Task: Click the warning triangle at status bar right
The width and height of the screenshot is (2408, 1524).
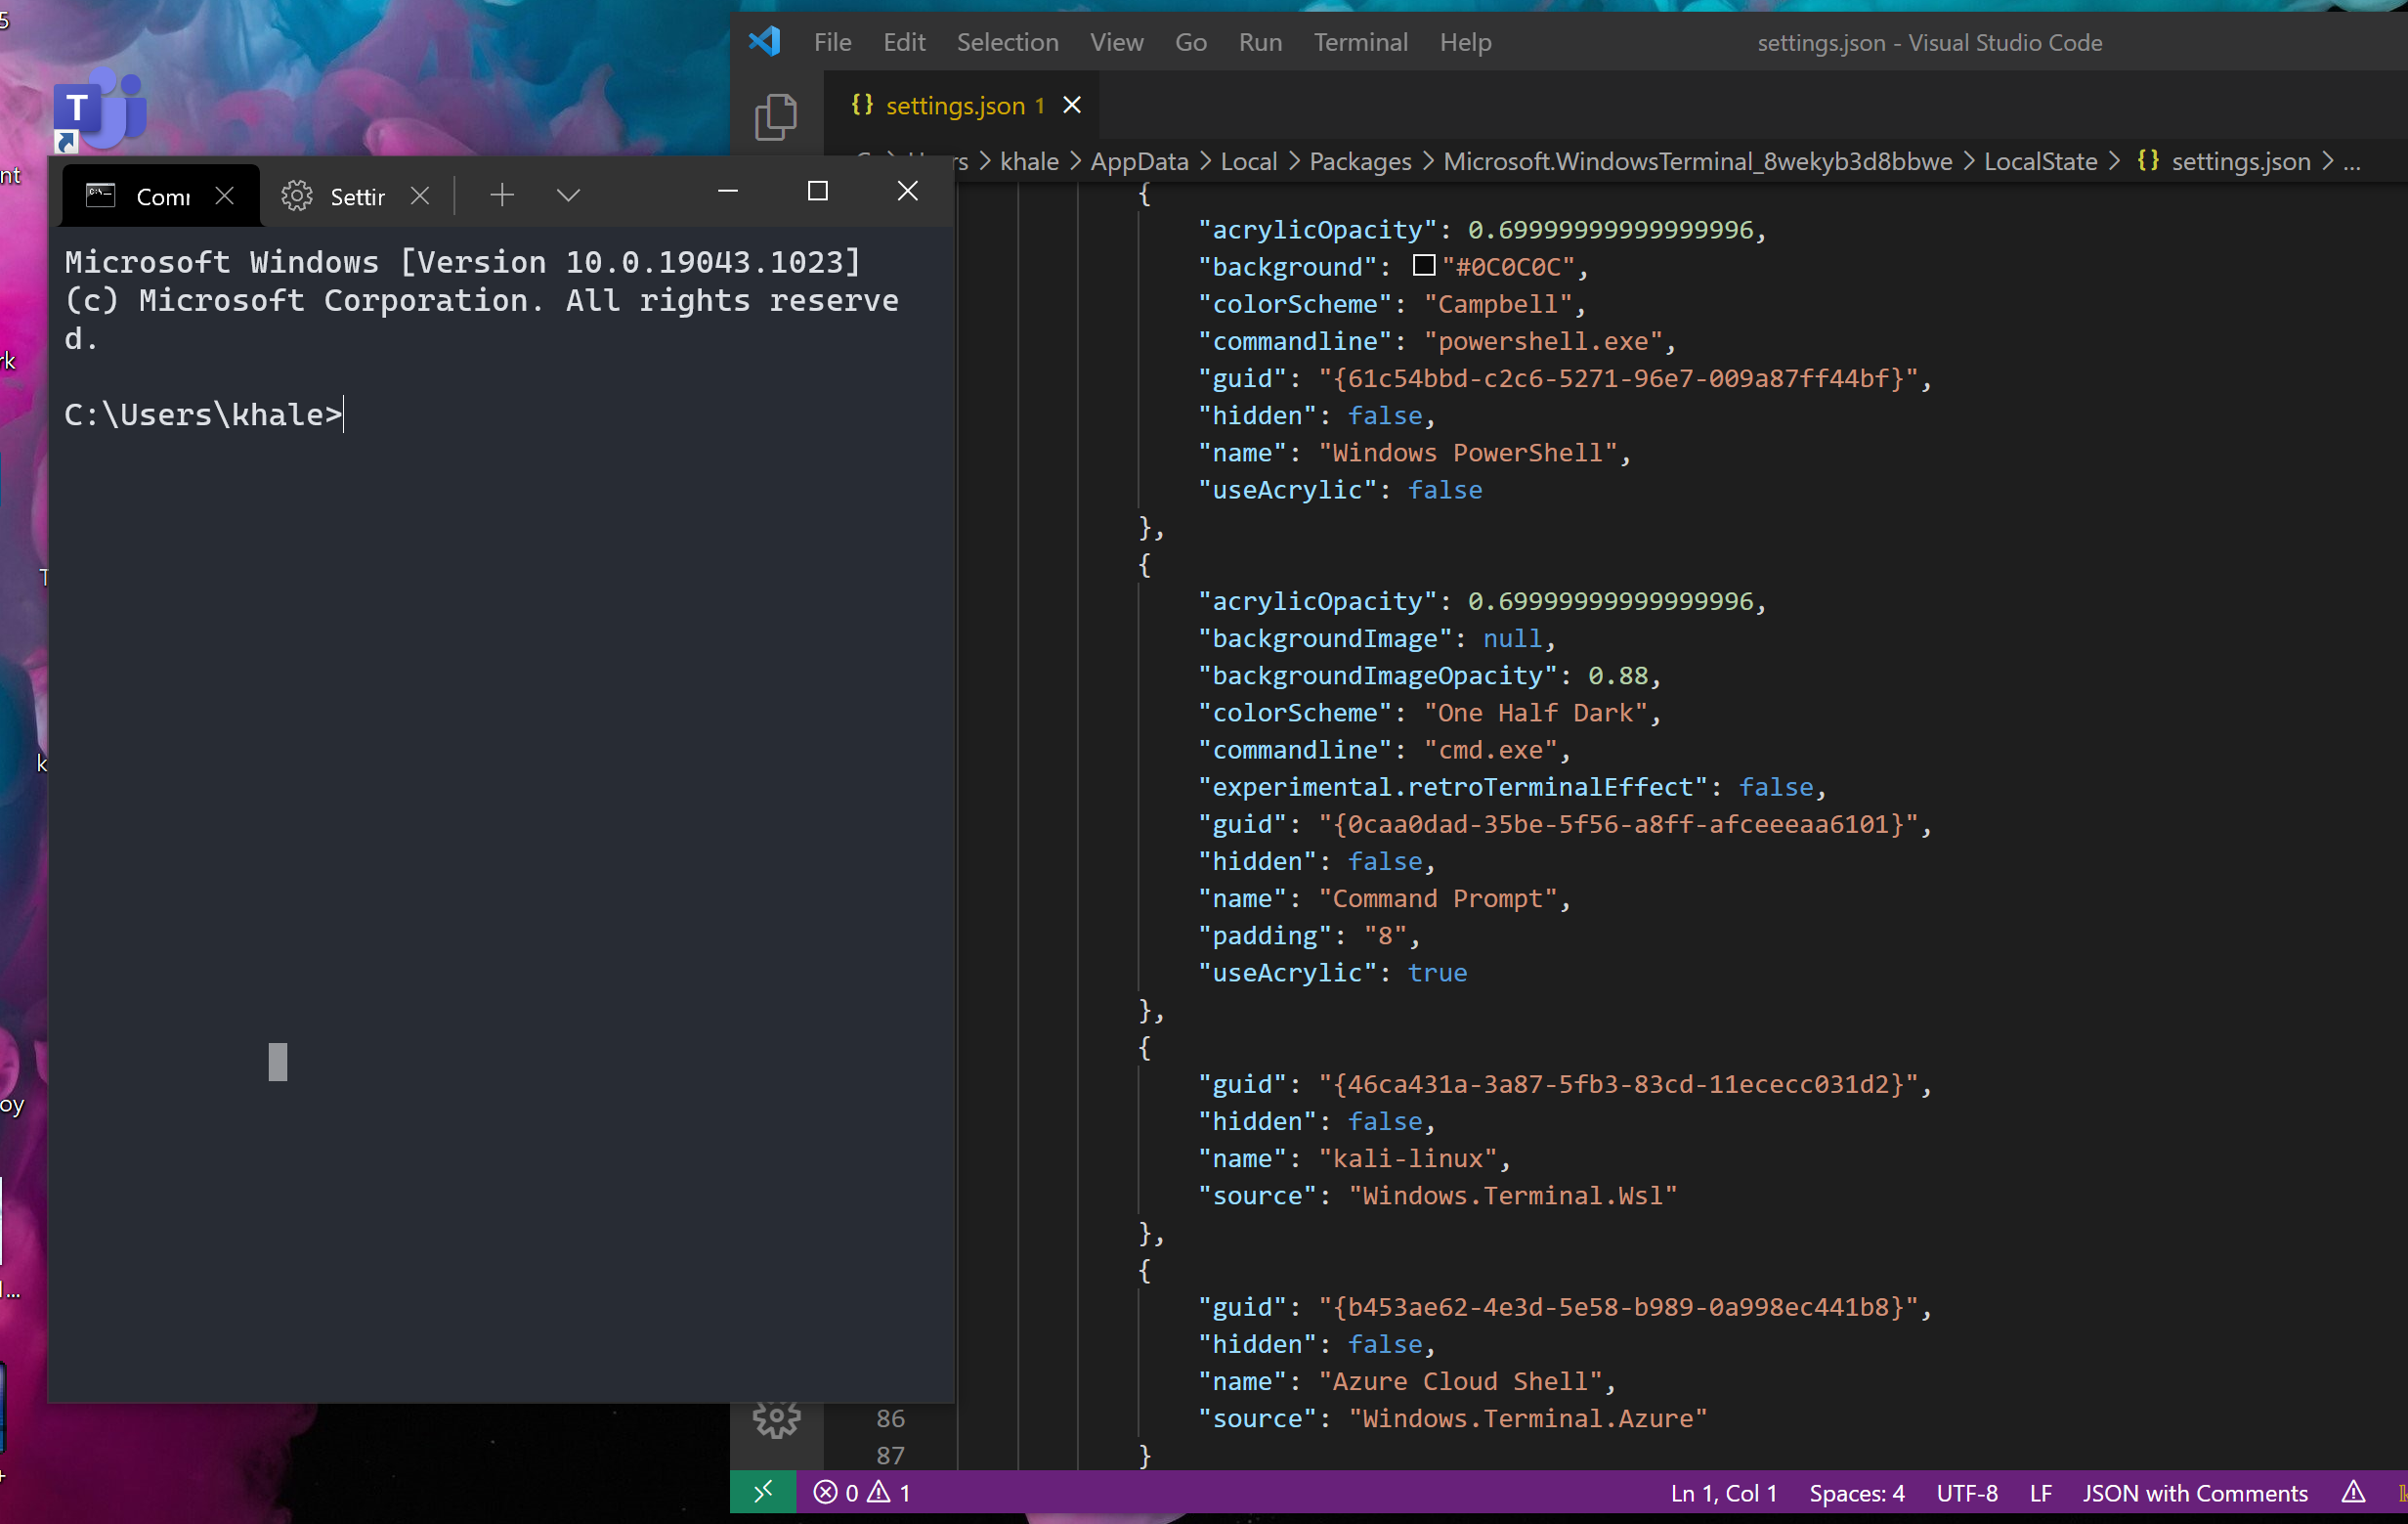Action: 2353,1492
